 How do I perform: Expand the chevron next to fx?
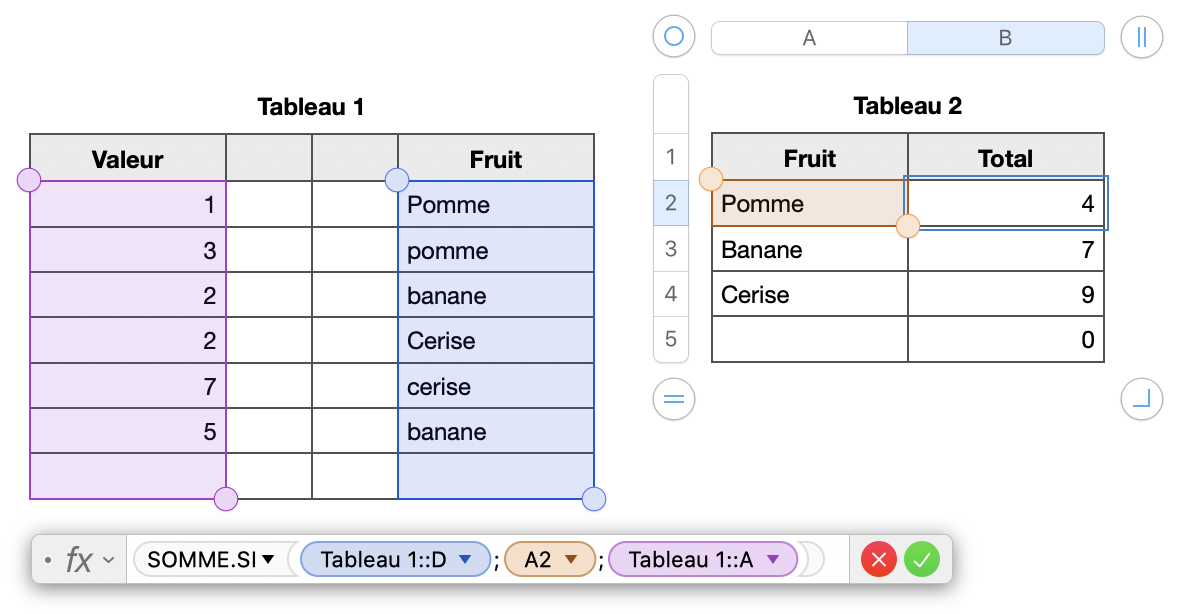pyautogui.click(x=109, y=560)
